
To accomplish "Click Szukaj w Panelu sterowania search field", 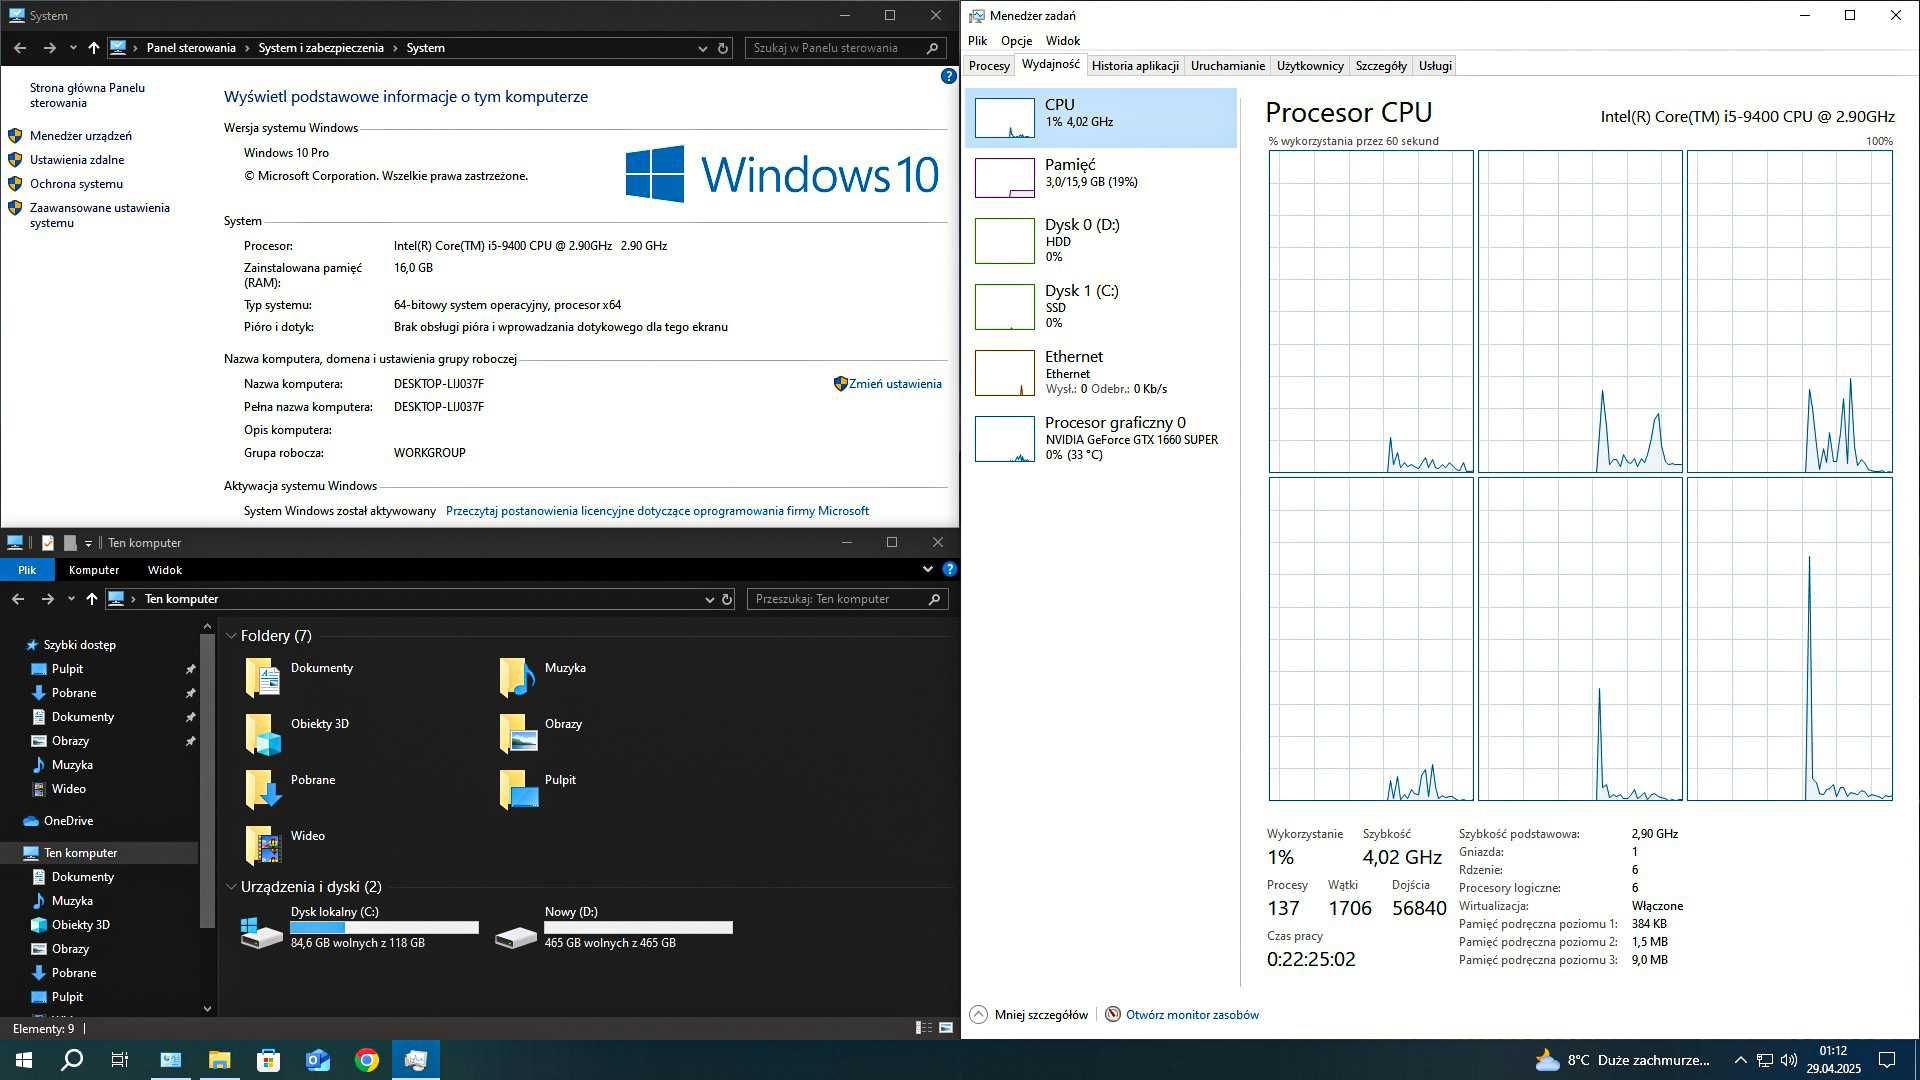I will tap(845, 48).
